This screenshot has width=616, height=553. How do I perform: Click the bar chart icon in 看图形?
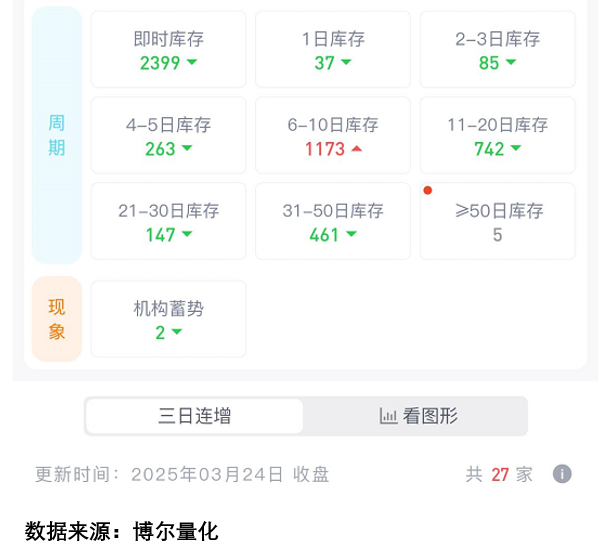click(x=389, y=416)
